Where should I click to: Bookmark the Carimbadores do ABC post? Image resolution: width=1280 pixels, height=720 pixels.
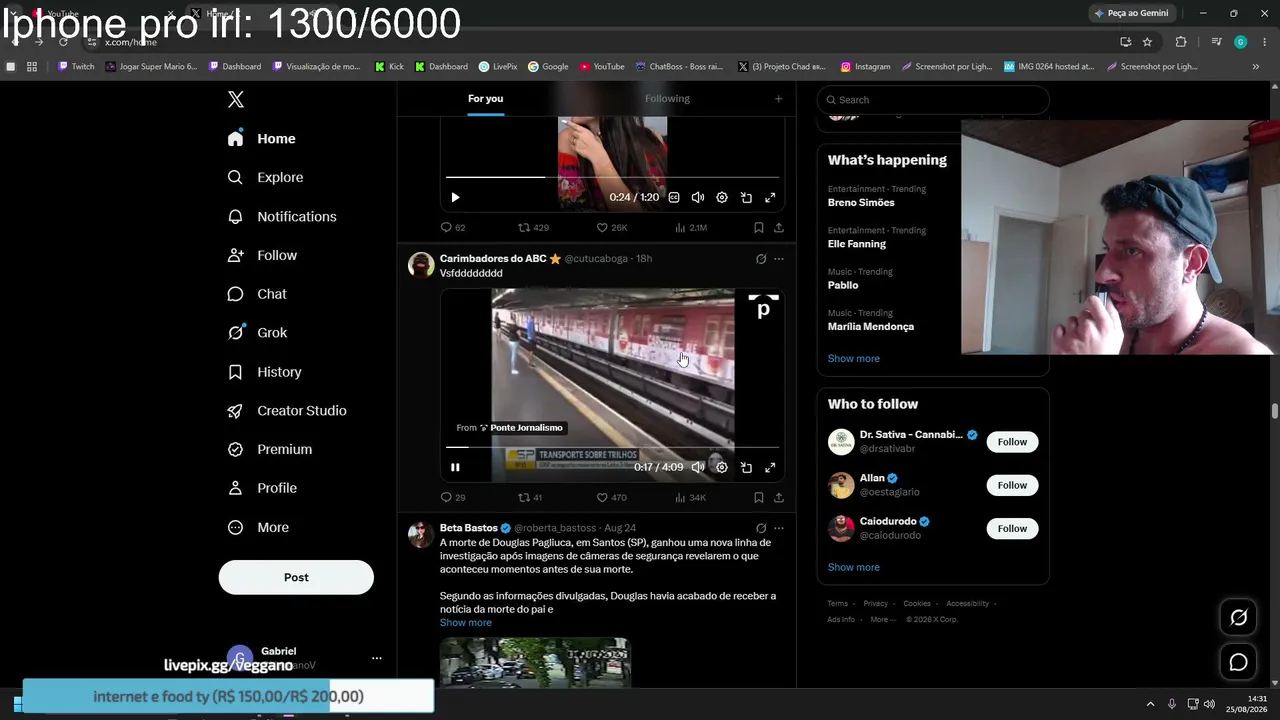pos(759,497)
